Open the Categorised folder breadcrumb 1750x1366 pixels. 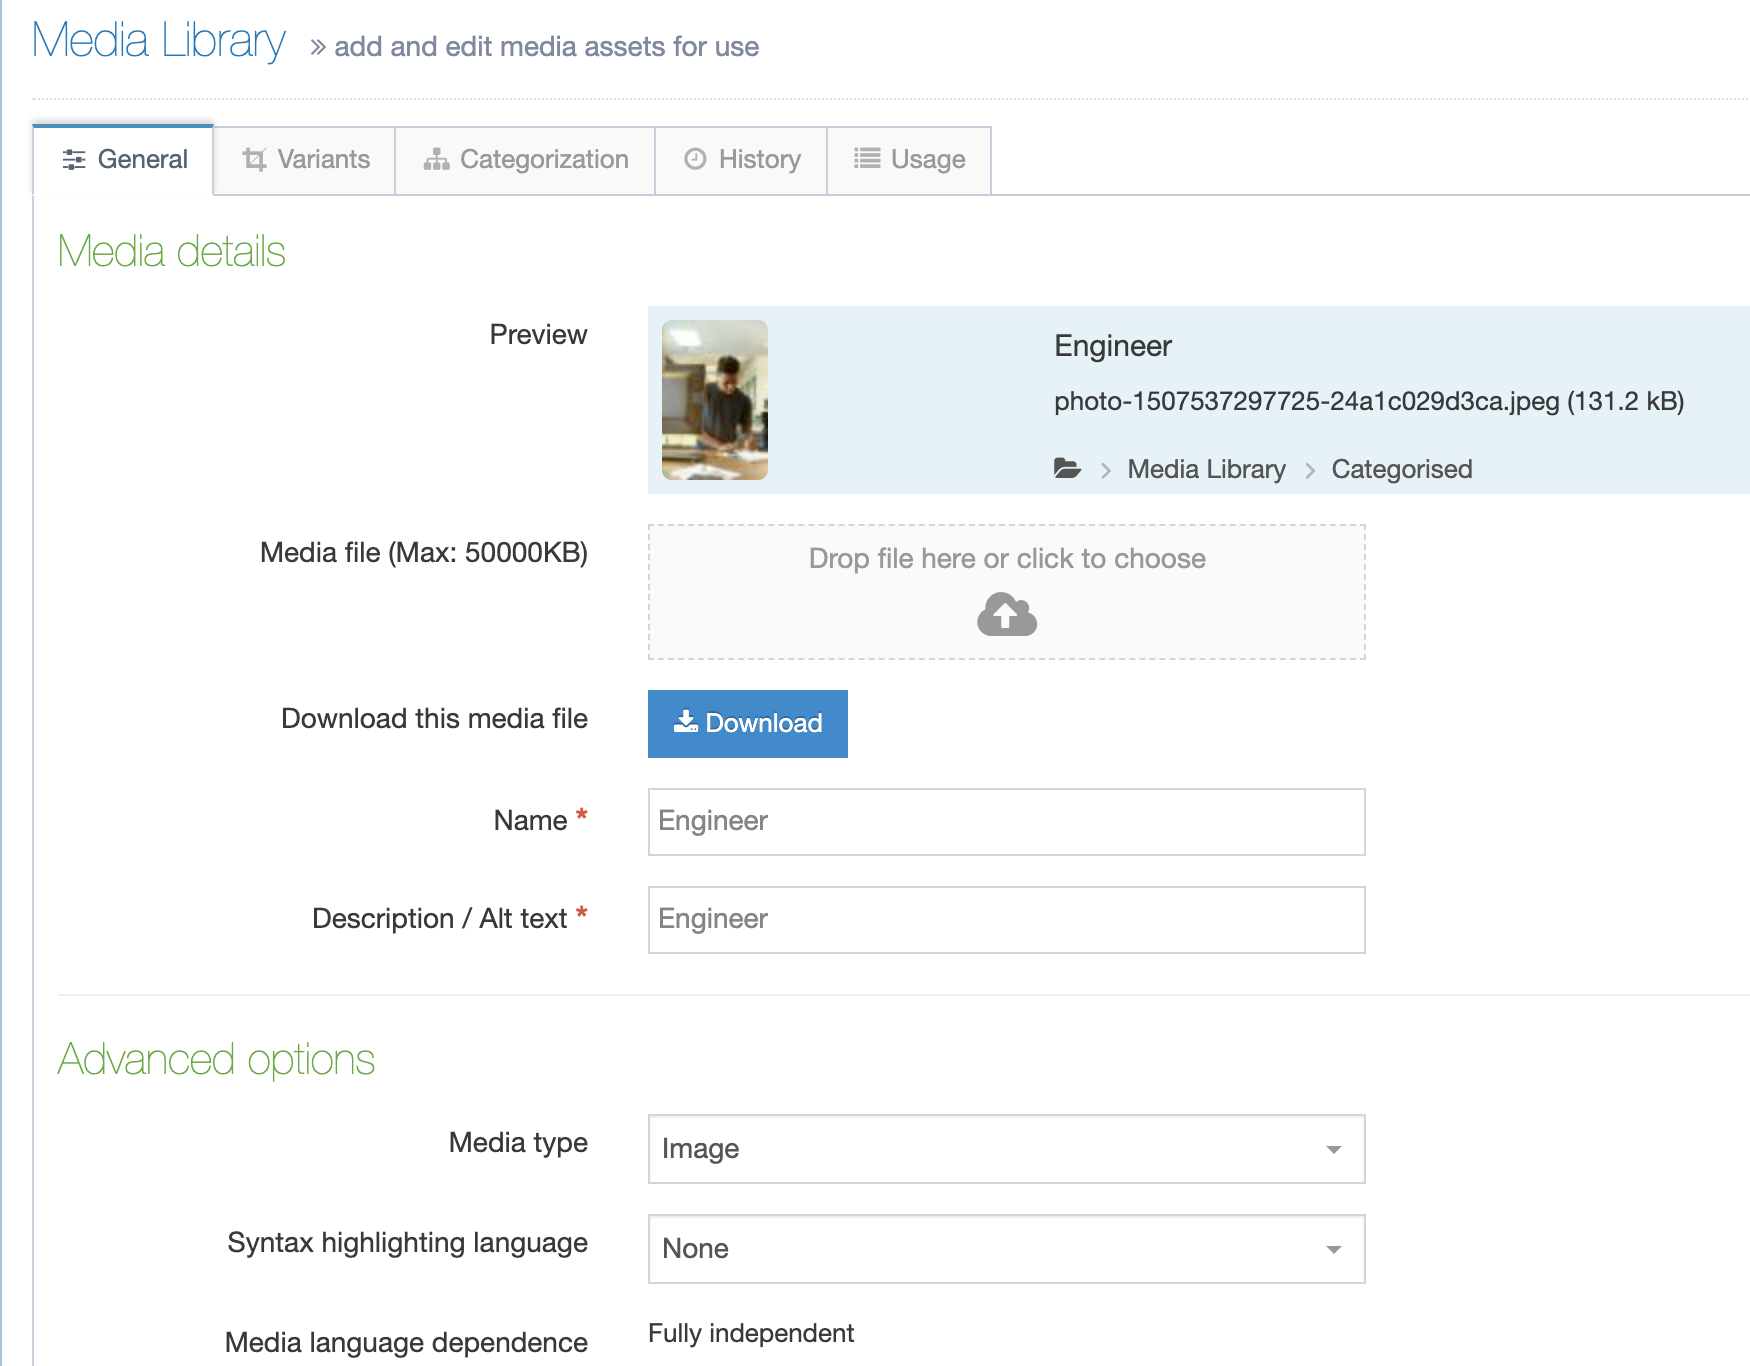[1401, 469]
